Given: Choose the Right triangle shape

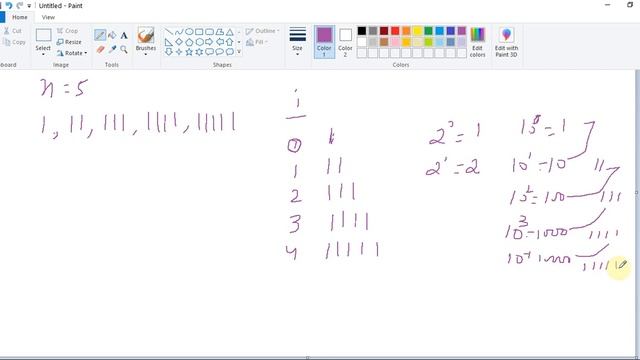Looking at the screenshot, I should point(169,42).
